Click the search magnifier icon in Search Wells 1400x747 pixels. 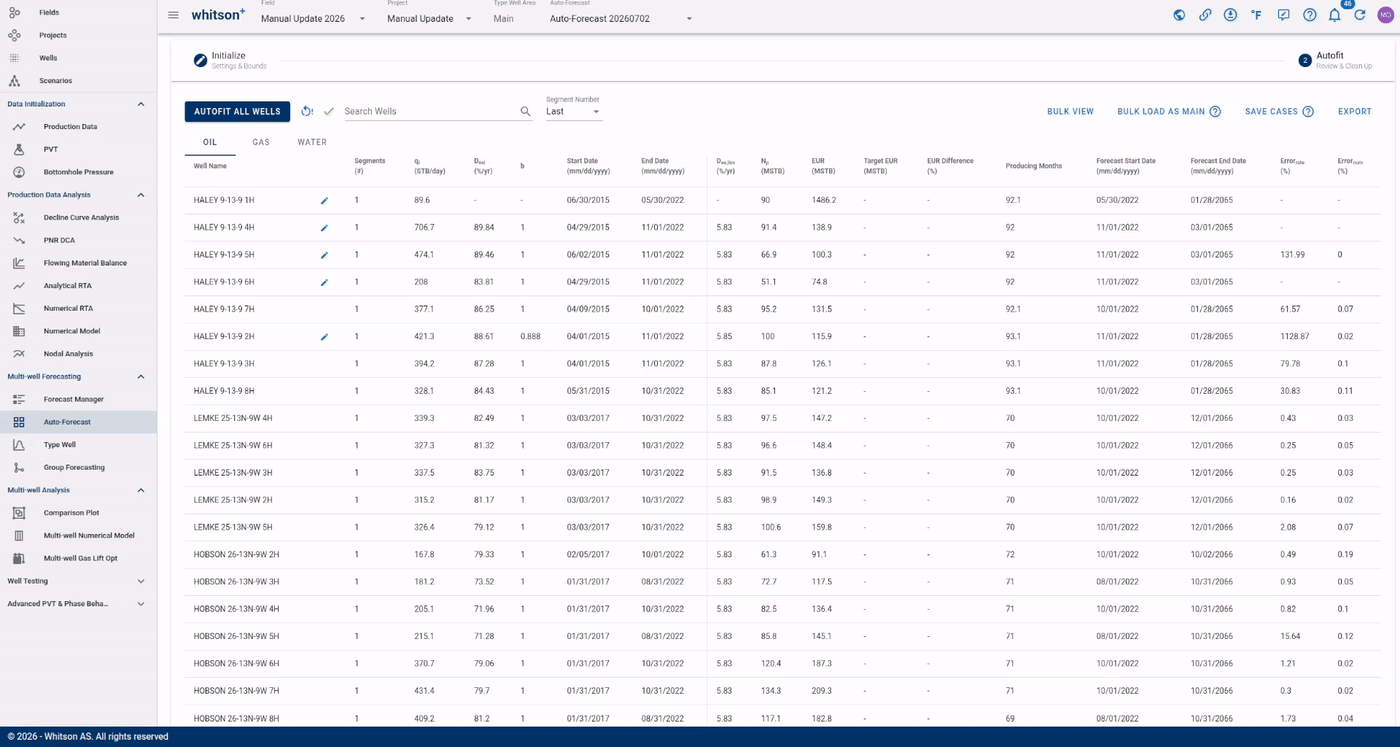click(526, 112)
